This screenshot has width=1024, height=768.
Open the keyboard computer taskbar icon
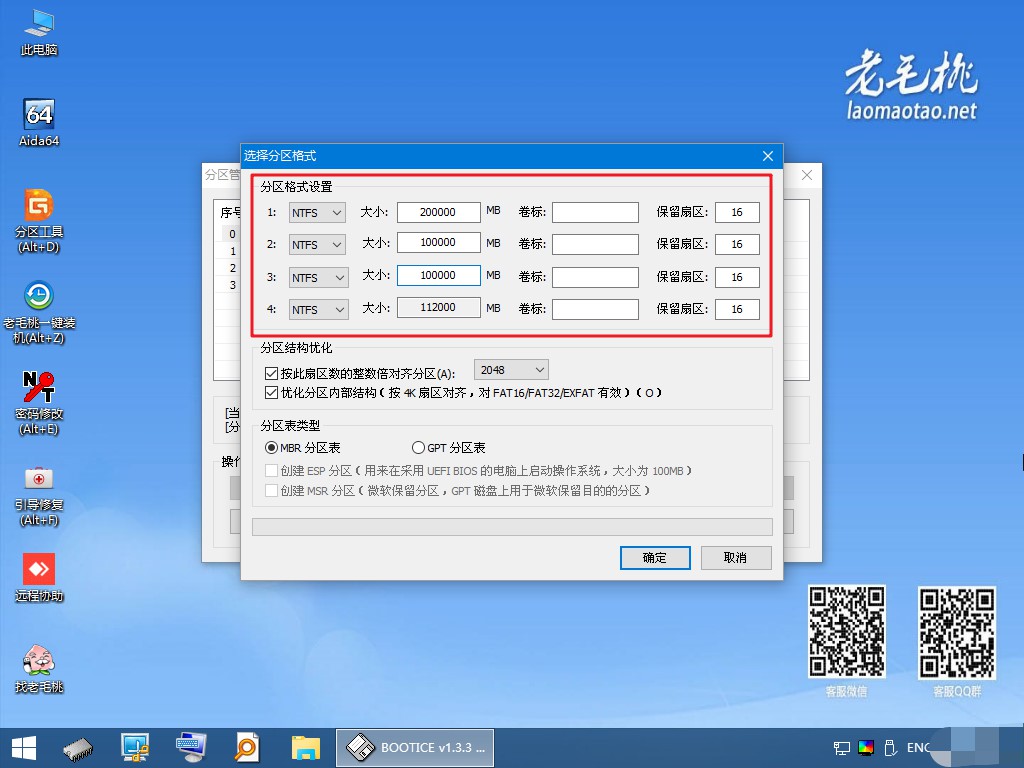coord(191,748)
